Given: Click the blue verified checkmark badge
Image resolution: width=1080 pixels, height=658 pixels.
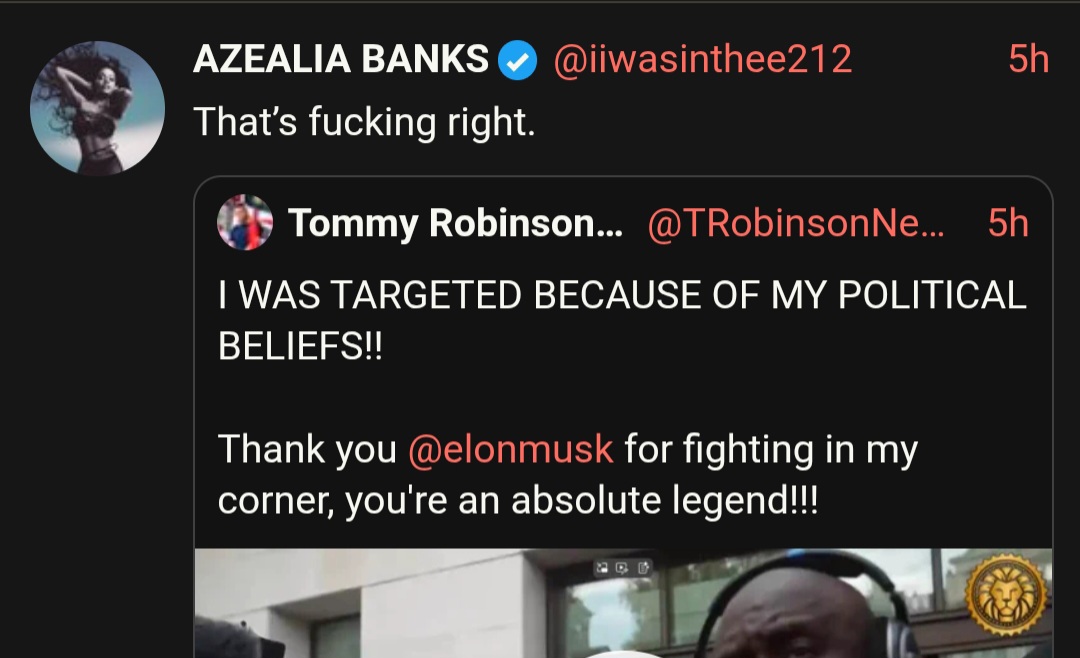Looking at the screenshot, I should (517, 60).
